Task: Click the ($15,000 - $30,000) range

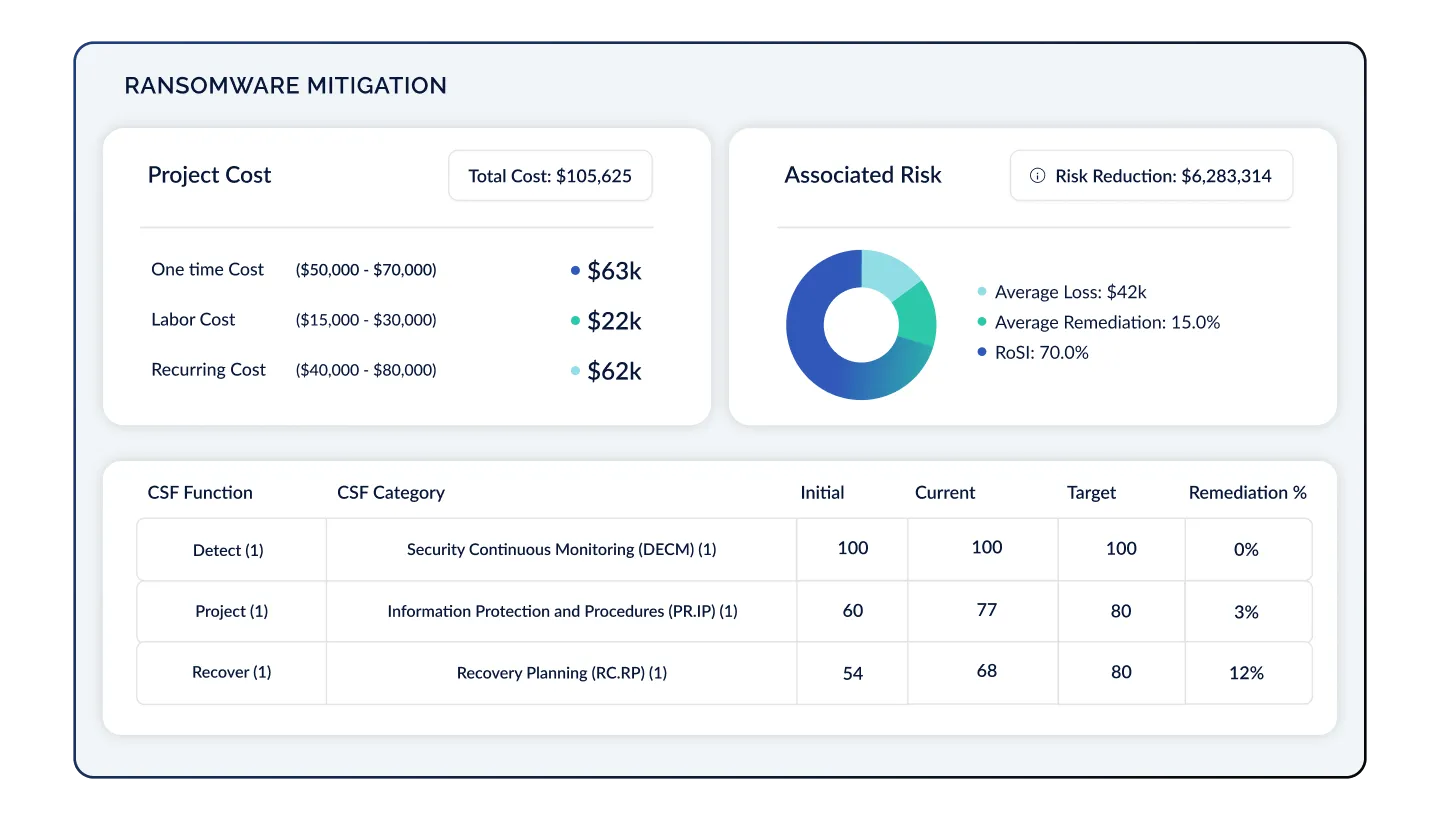Action: click(x=366, y=320)
